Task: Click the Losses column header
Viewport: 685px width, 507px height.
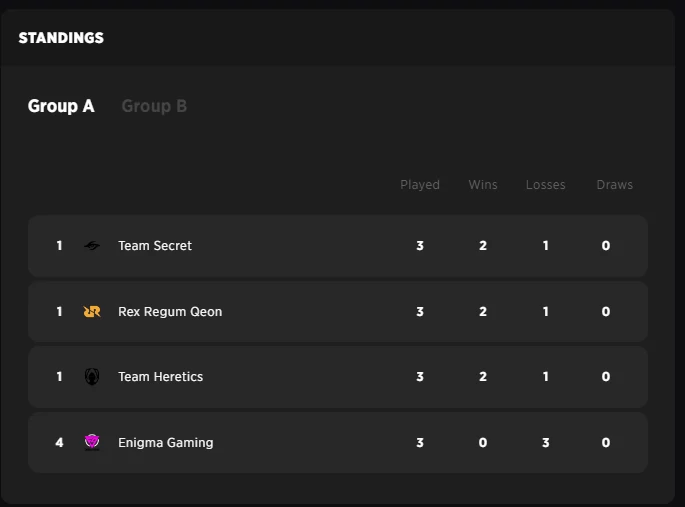Action: pyautogui.click(x=546, y=185)
